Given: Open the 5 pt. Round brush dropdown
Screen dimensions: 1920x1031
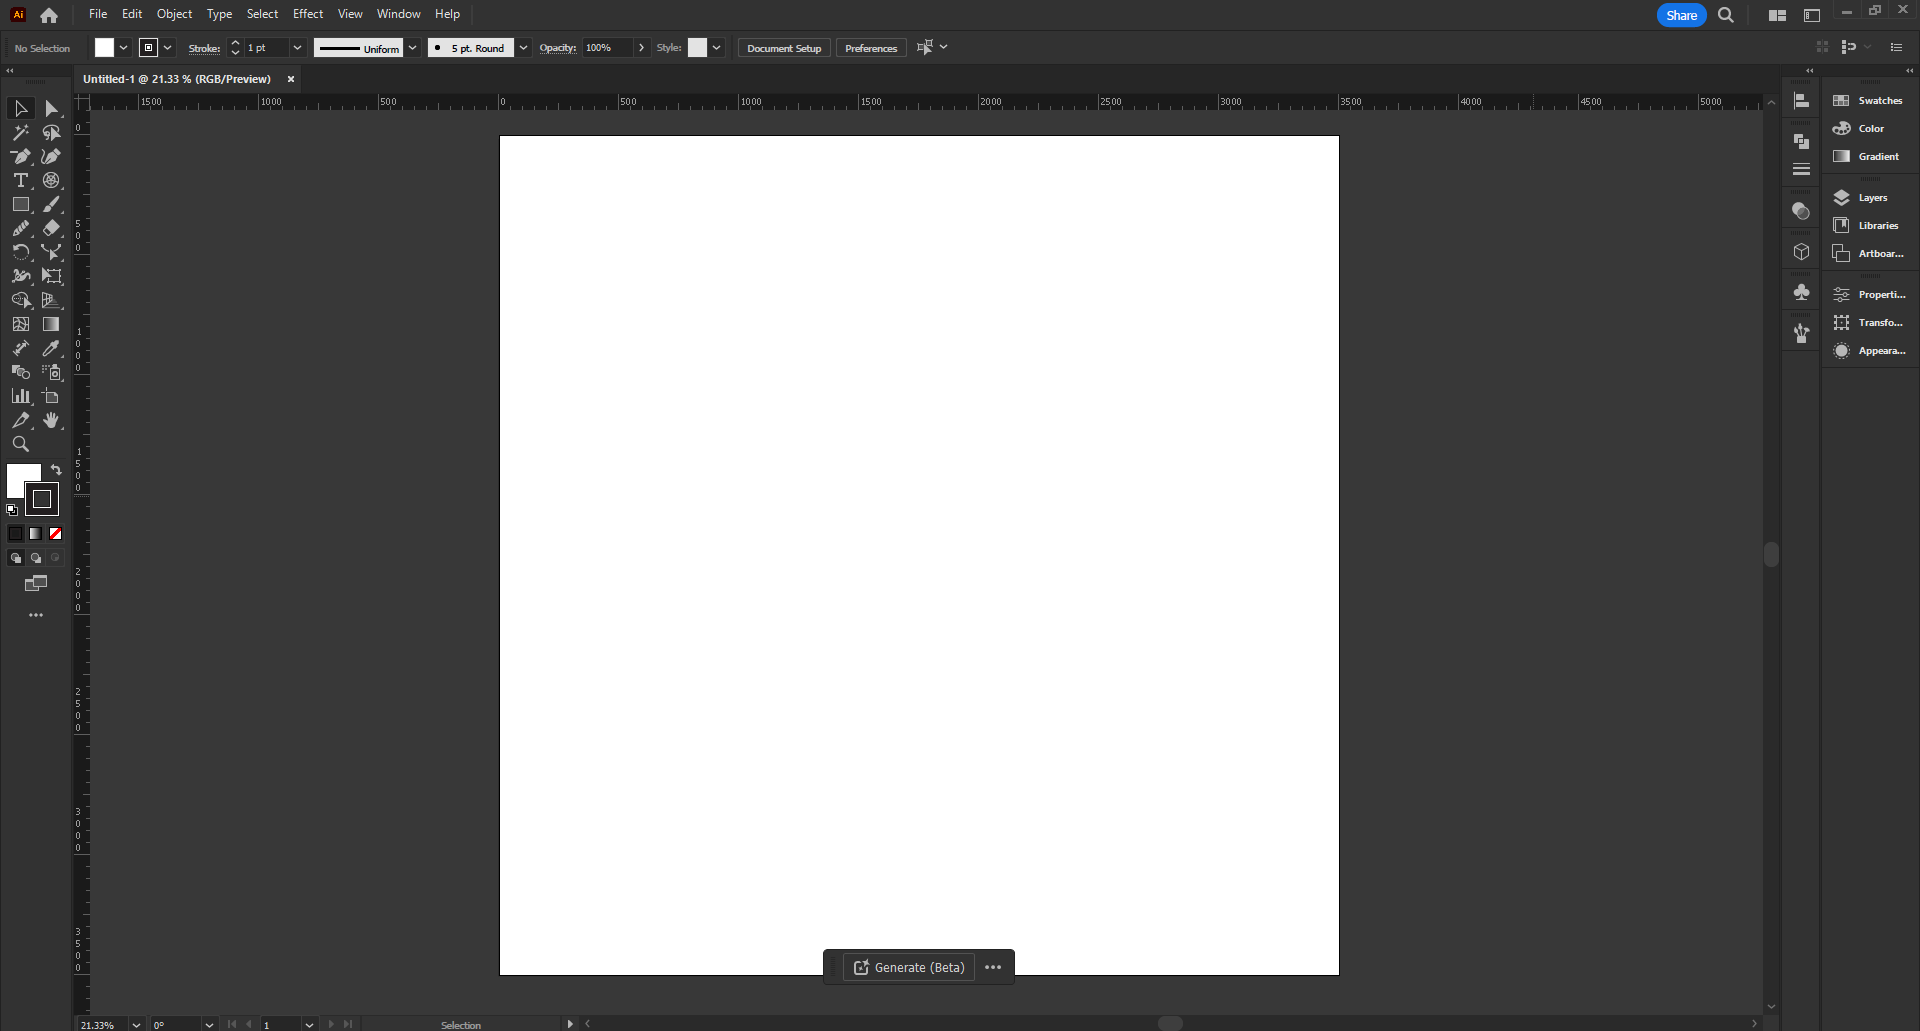Looking at the screenshot, I should click(523, 48).
